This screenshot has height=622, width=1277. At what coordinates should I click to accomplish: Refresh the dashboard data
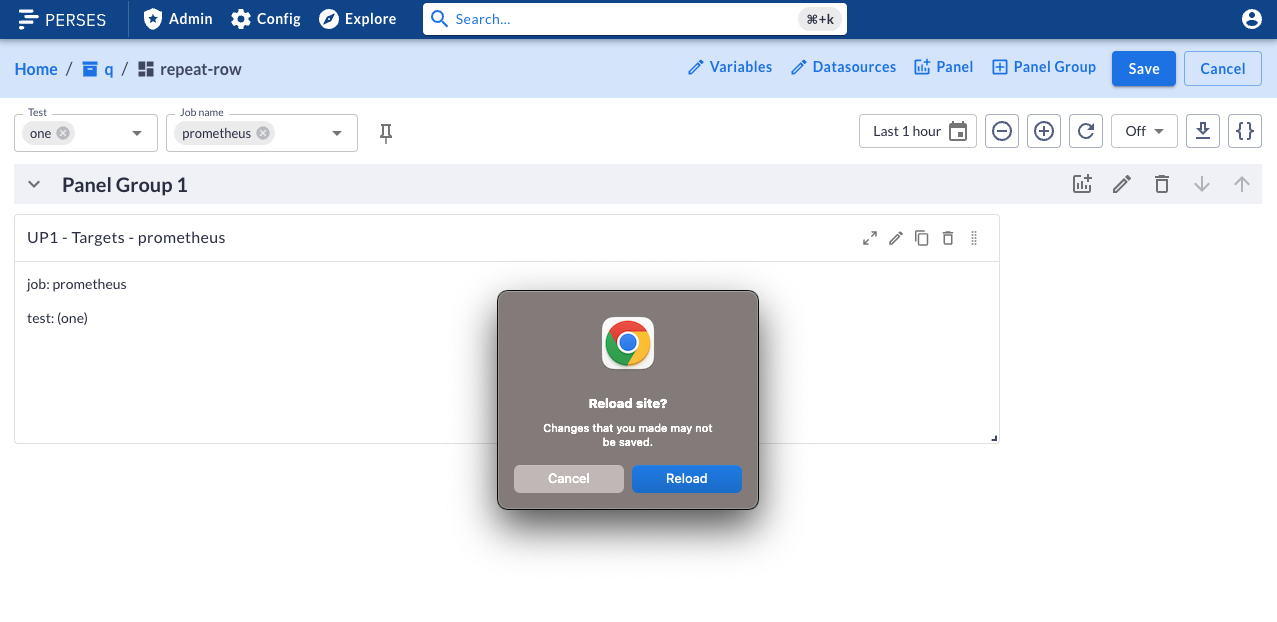[x=1086, y=130]
